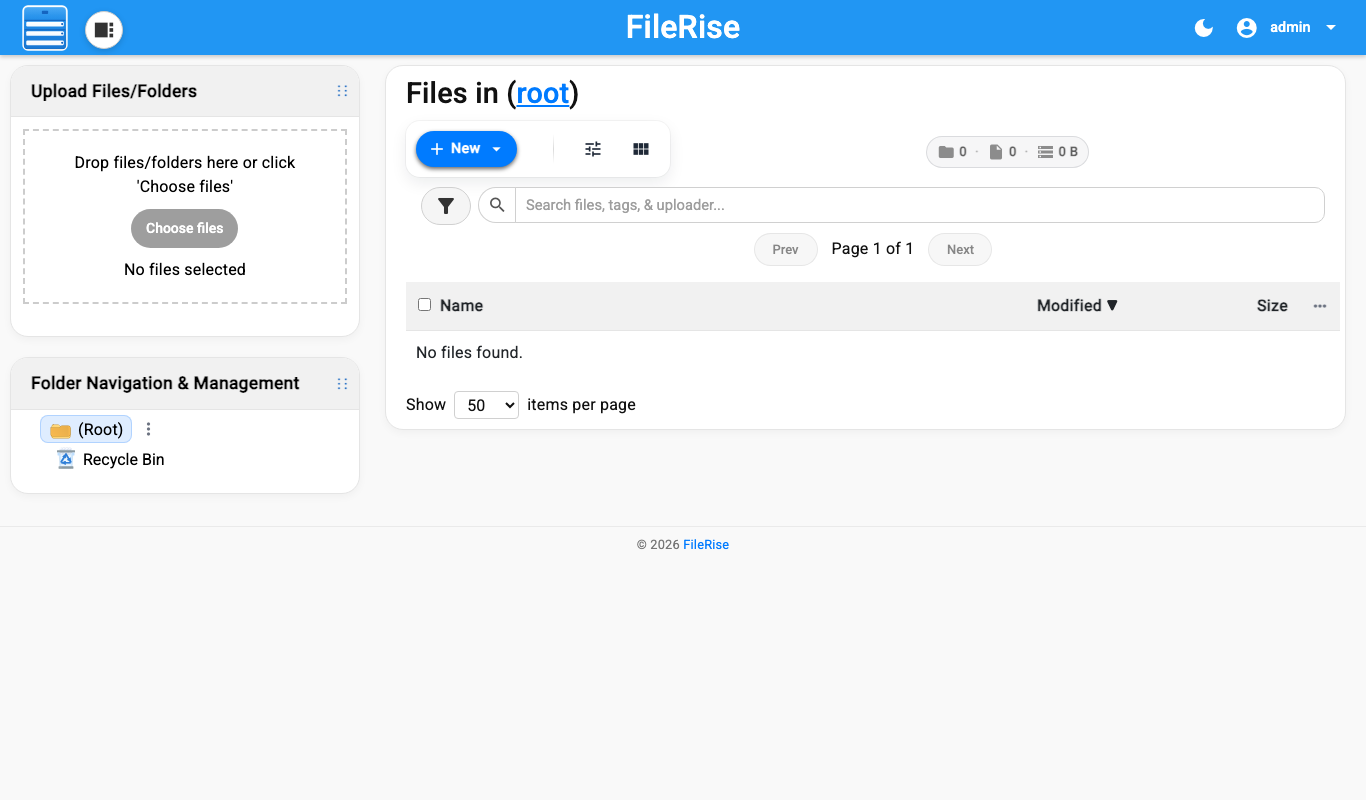Screen dimensions: 1366x800
Task: Click the Recycle Bin icon
Action: pyautogui.click(x=66, y=460)
